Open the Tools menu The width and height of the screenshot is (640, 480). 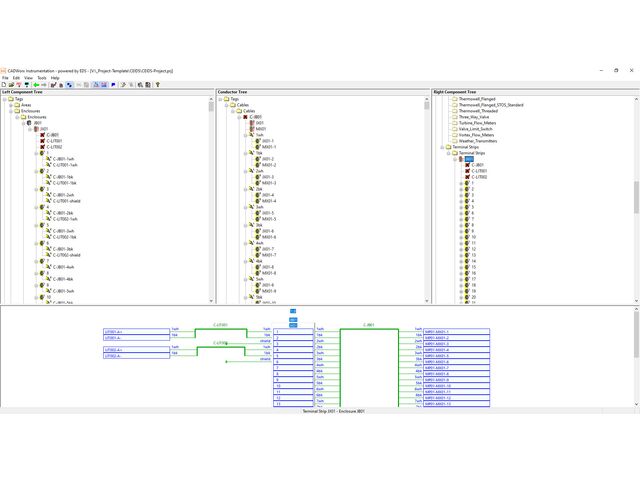pyautogui.click(x=40, y=77)
